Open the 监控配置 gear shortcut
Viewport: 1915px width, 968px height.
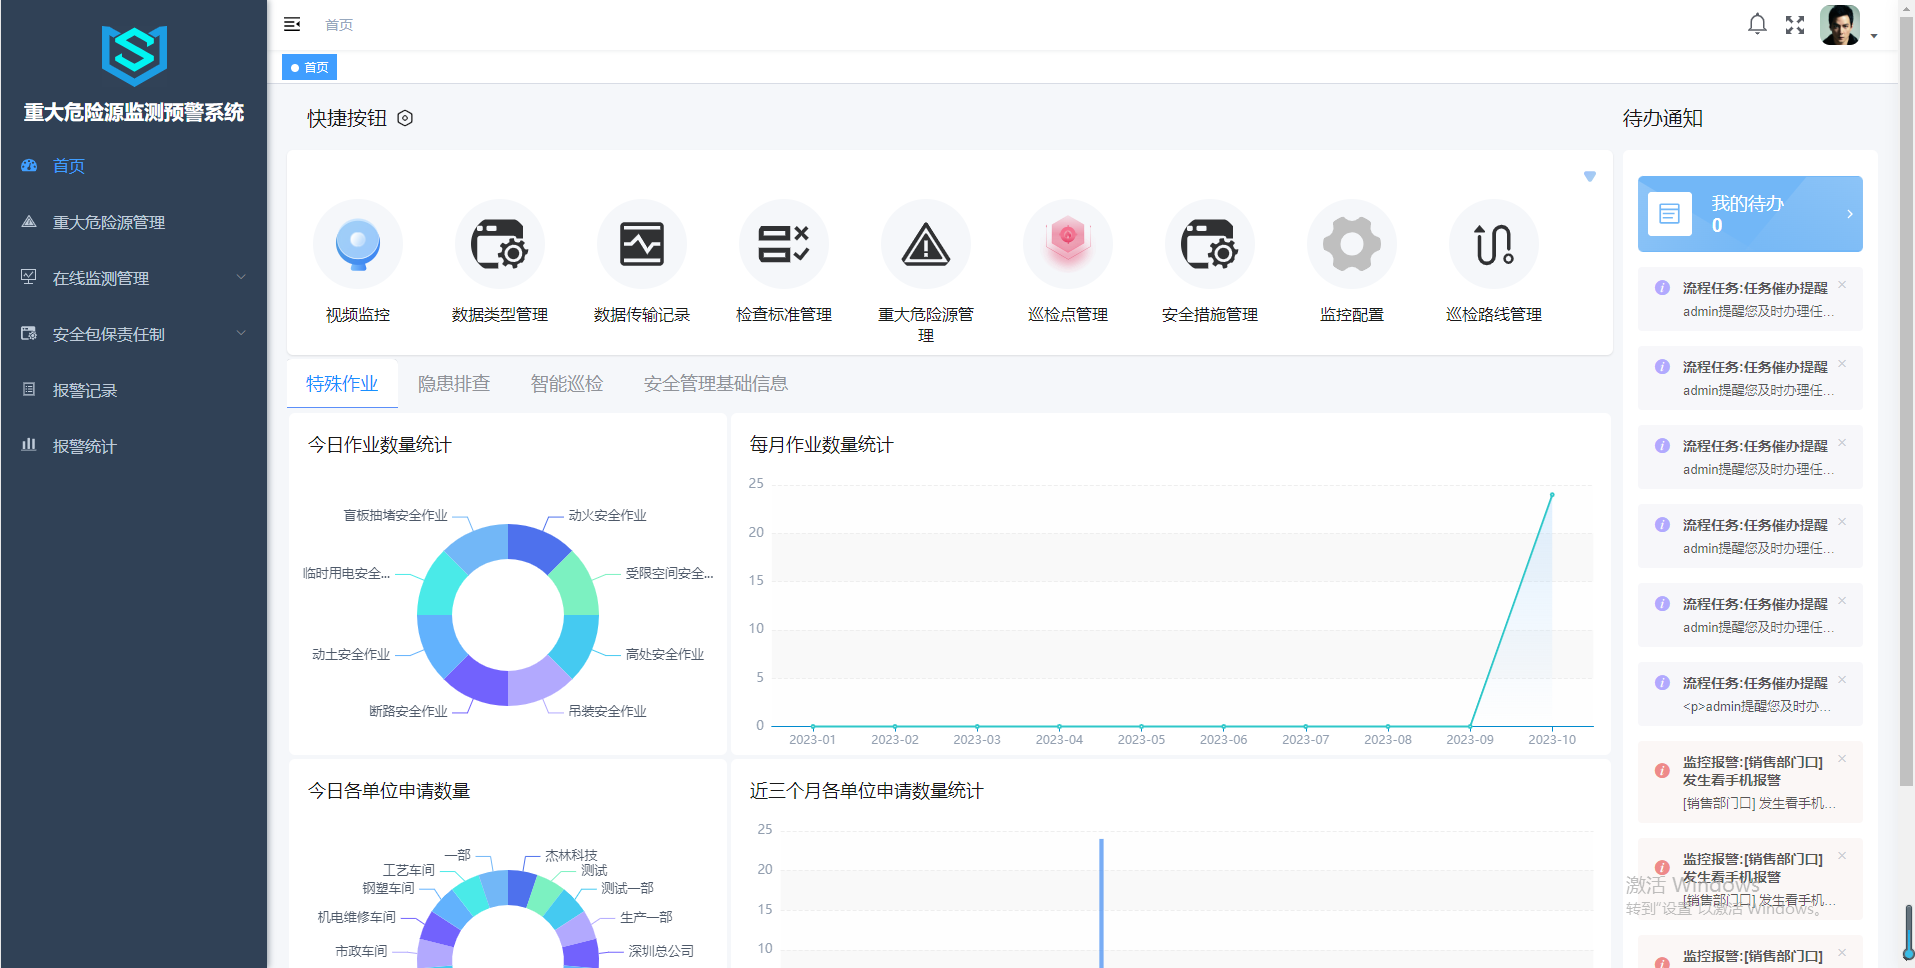click(1352, 244)
